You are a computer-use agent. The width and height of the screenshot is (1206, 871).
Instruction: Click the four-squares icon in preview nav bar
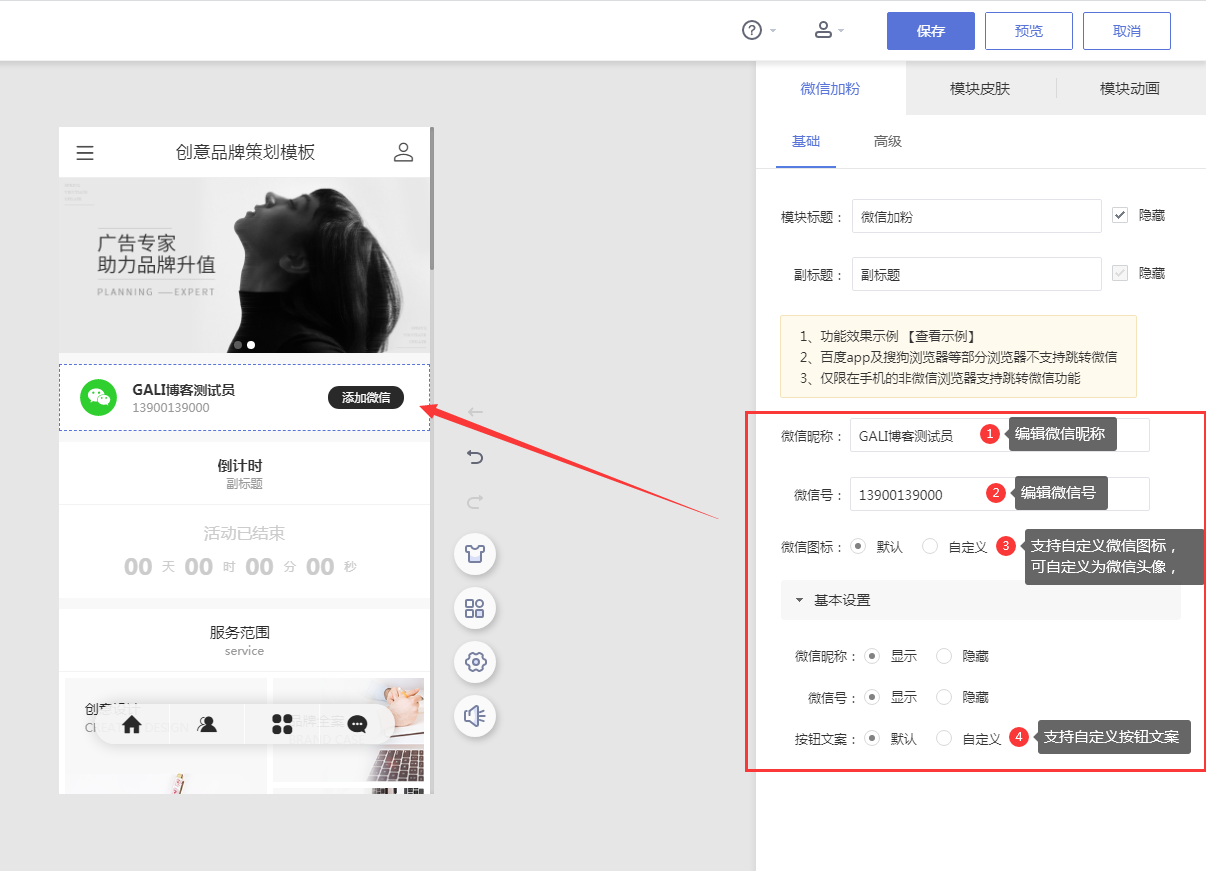click(282, 725)
